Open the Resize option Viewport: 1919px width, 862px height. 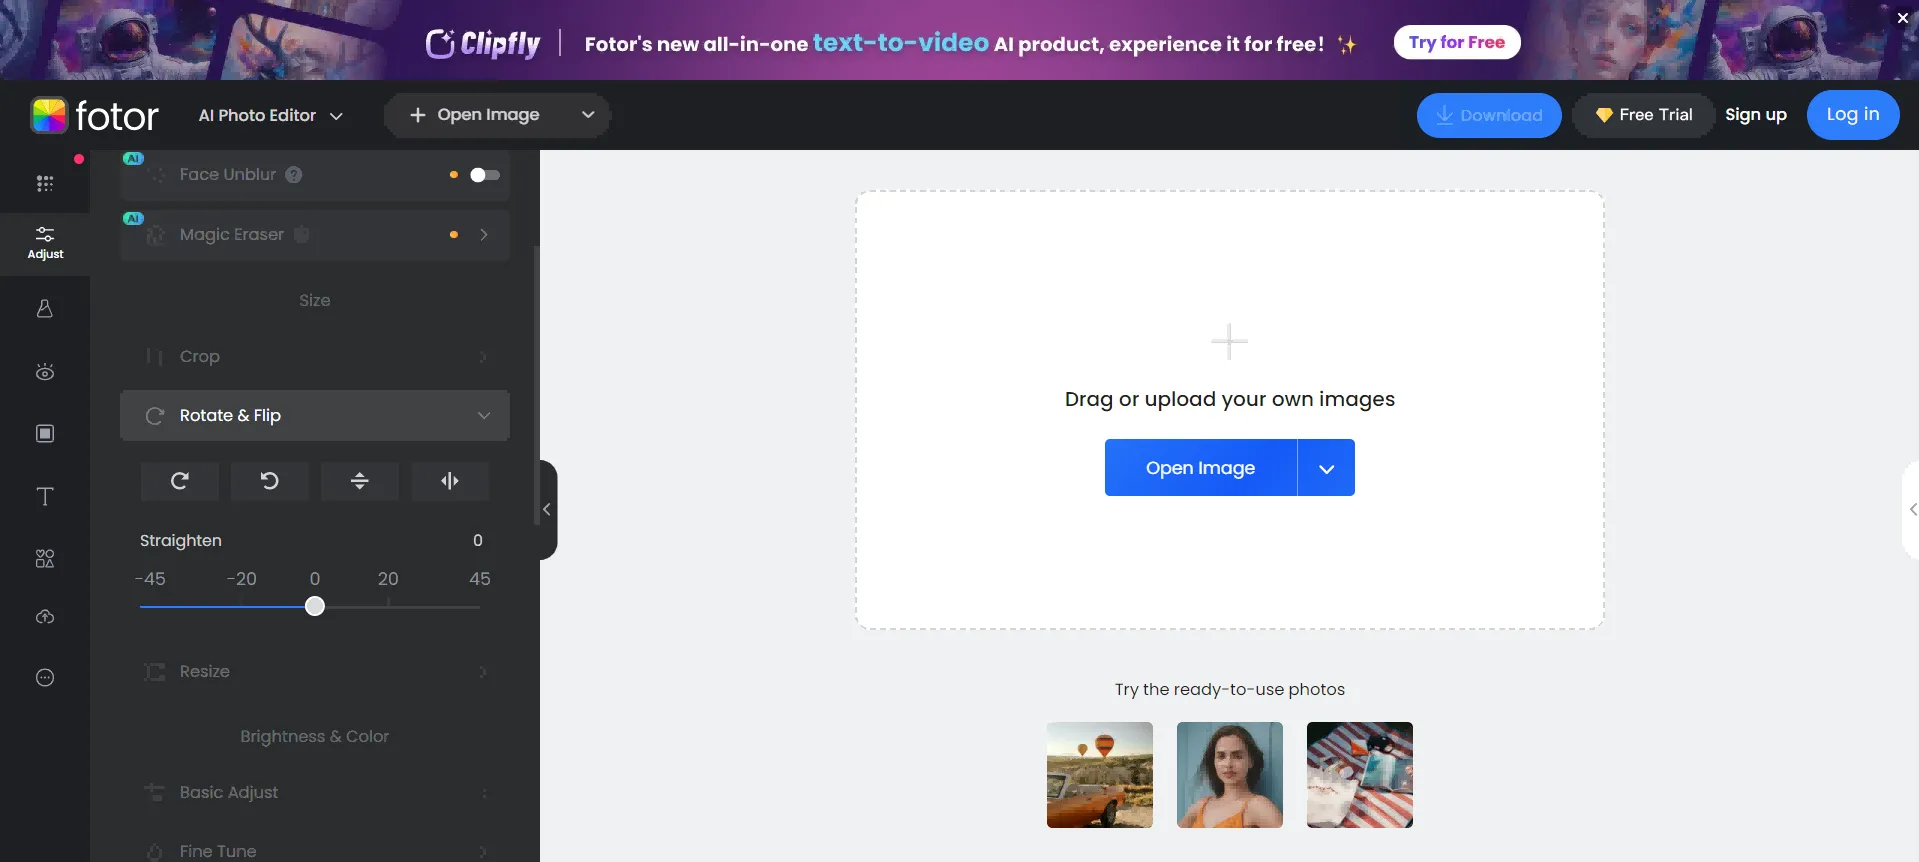coord(315,672)
